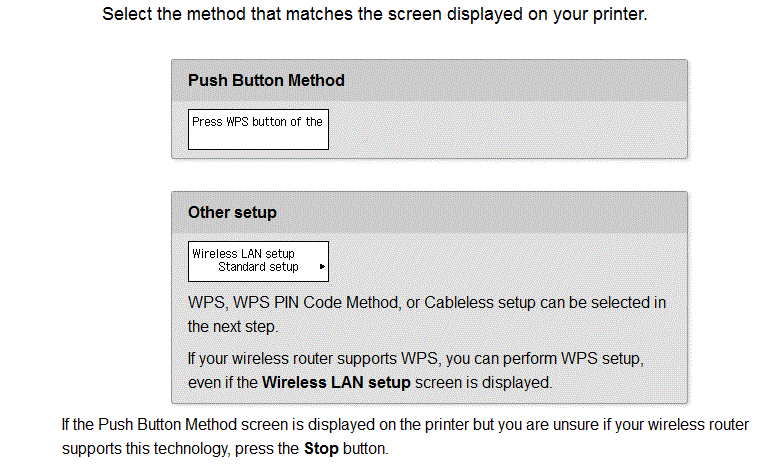Click 'screen is displayed.' text in Other setup
The image size is (782, 465).
tap(483, 382)
